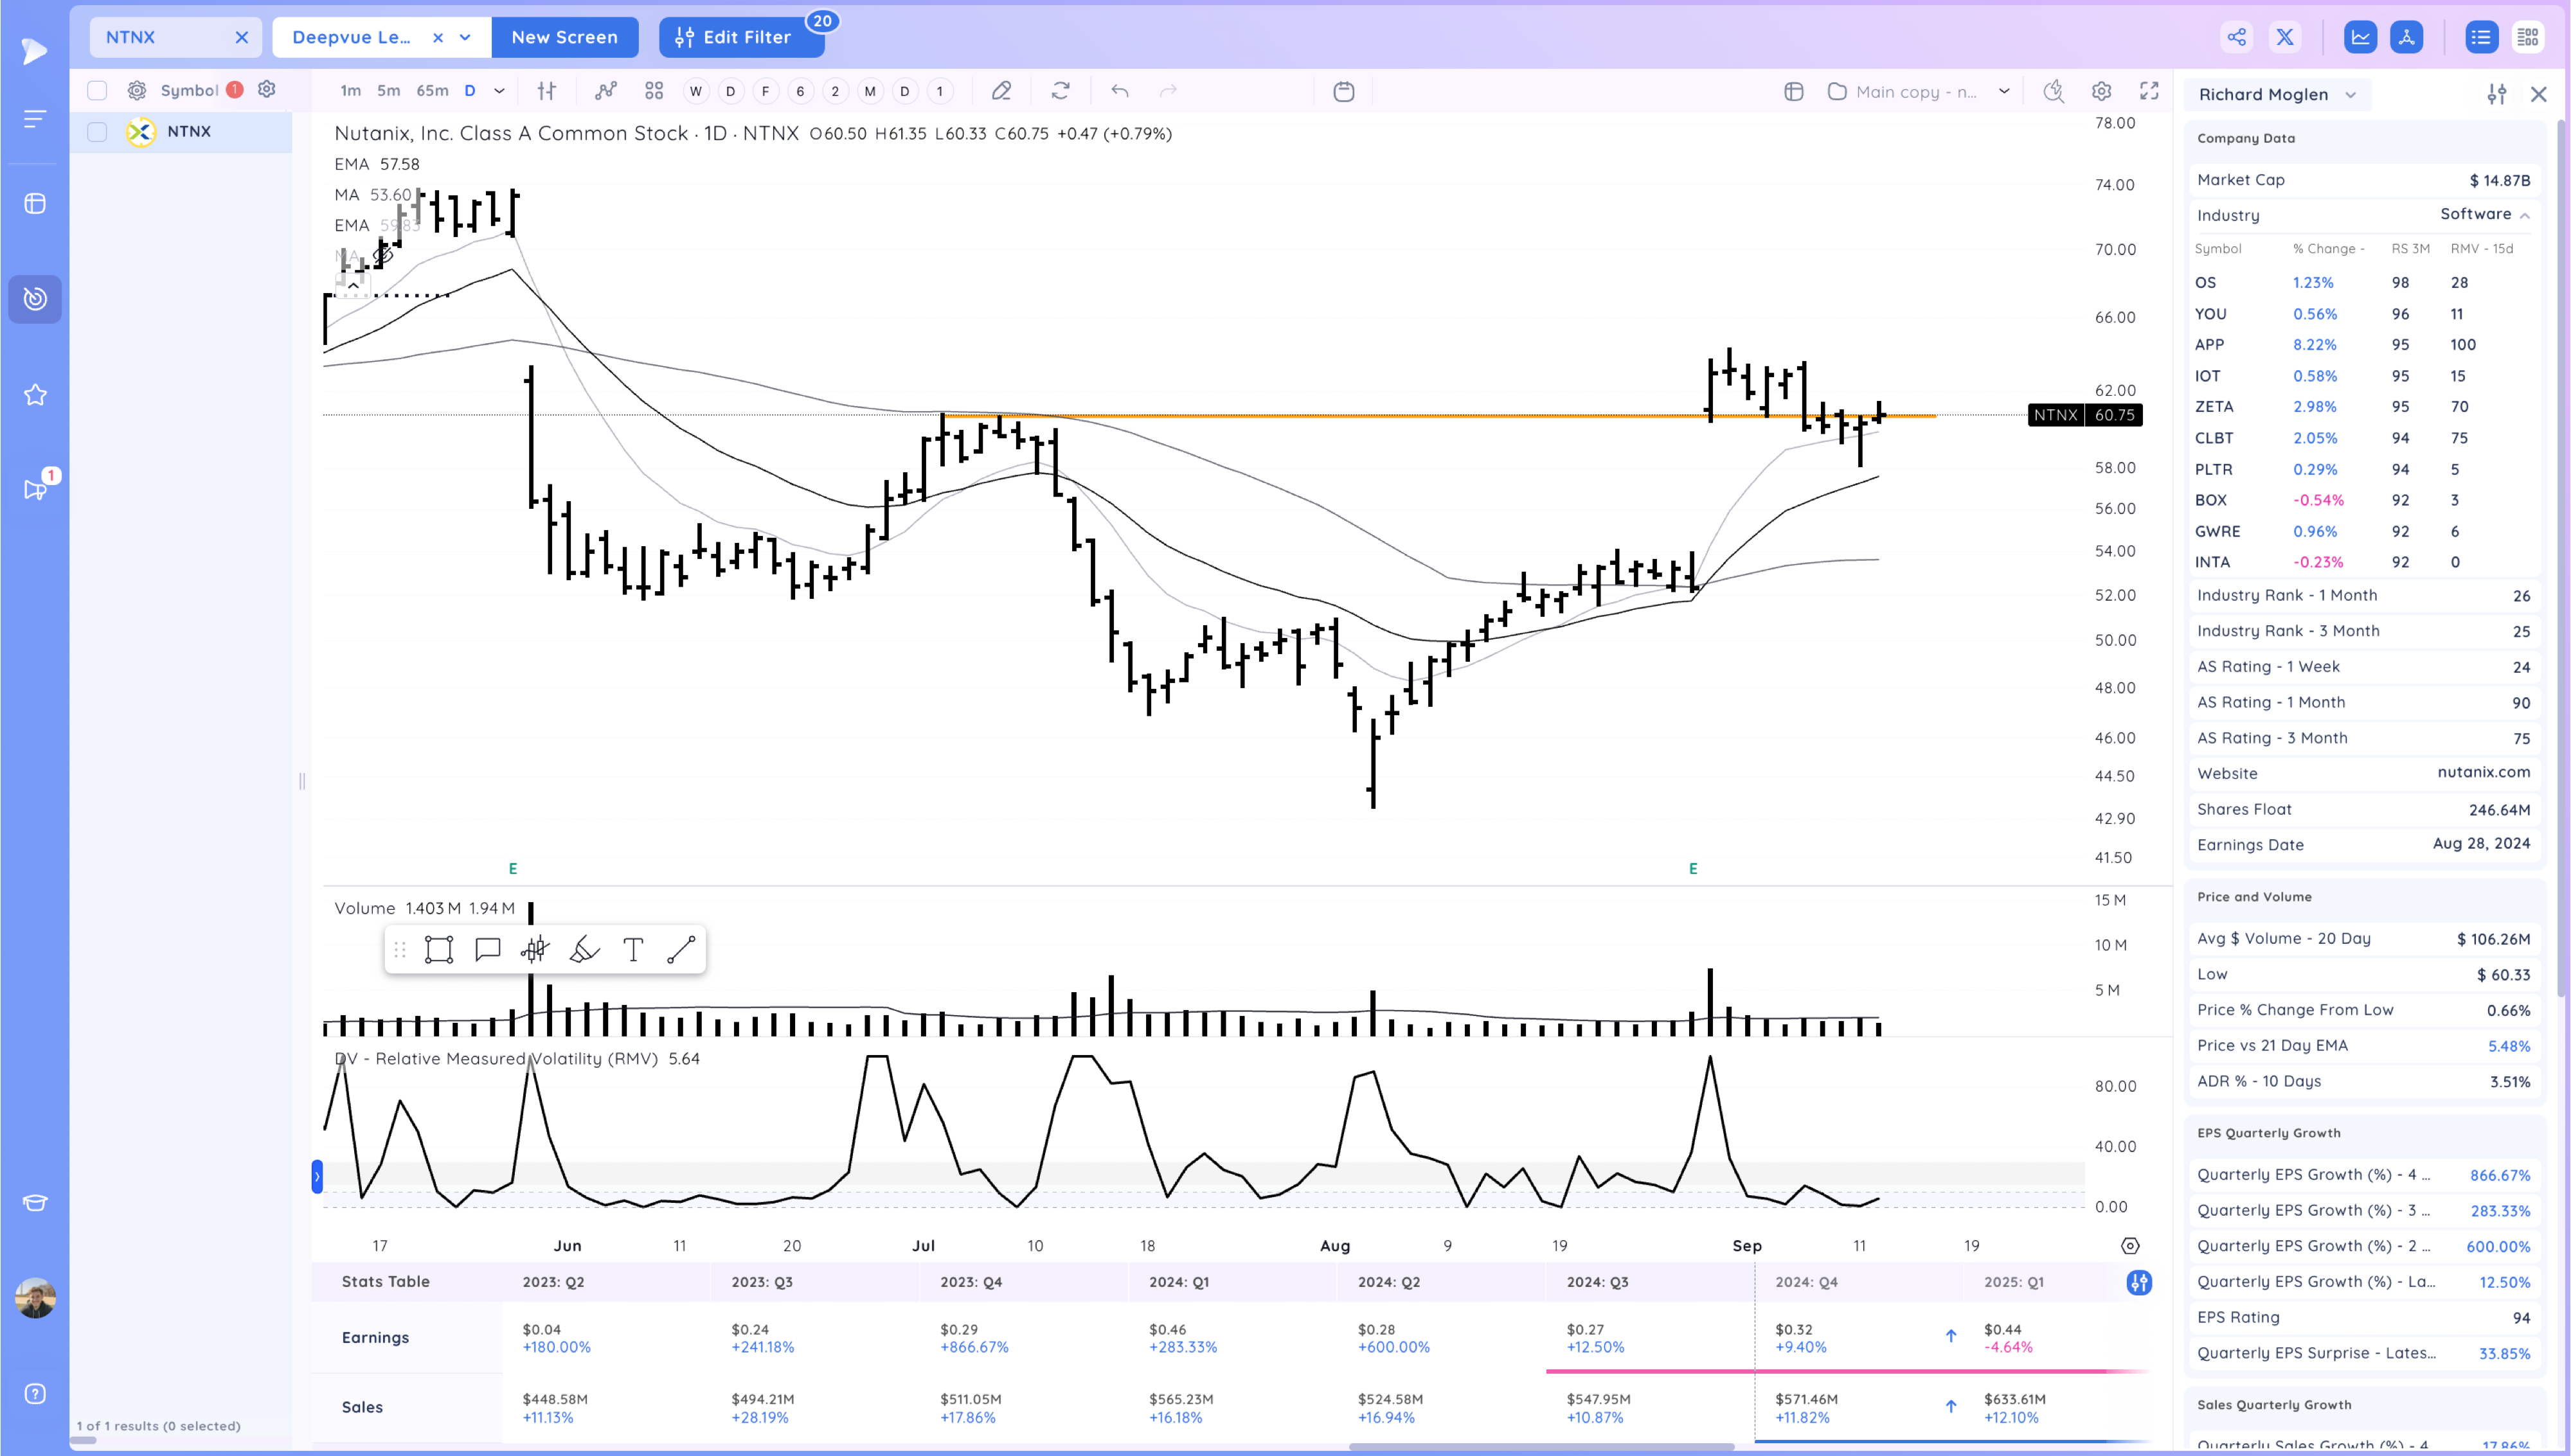Check the NTNX row checkbox
Image resolution: width=2571 pixels, height=1456 pixels.
97,132
